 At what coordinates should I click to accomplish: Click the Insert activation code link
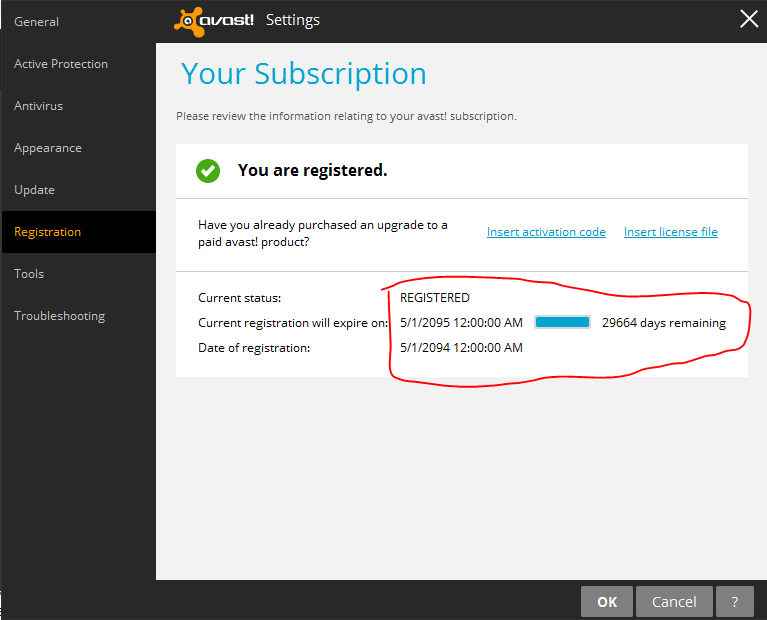(546, 232)
